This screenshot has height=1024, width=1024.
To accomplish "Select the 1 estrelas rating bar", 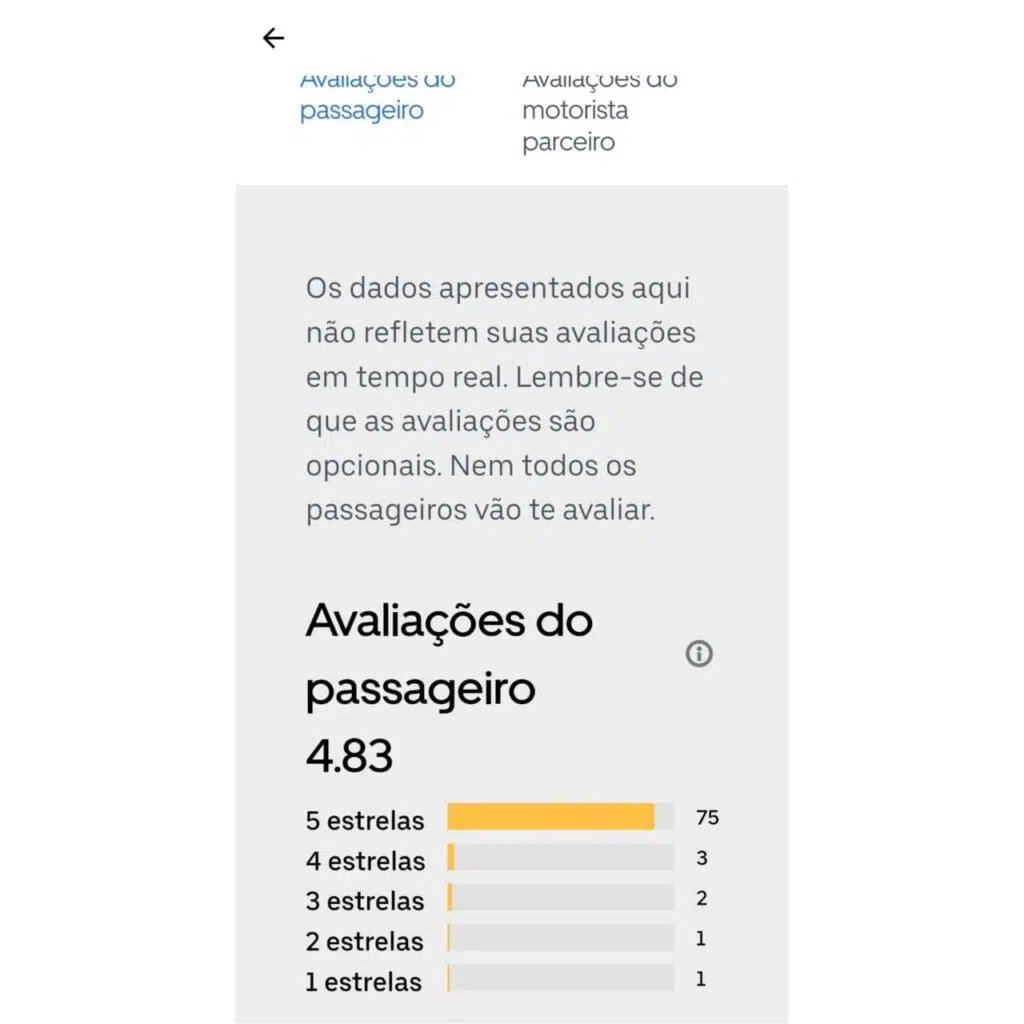I will tap(560, 978).
